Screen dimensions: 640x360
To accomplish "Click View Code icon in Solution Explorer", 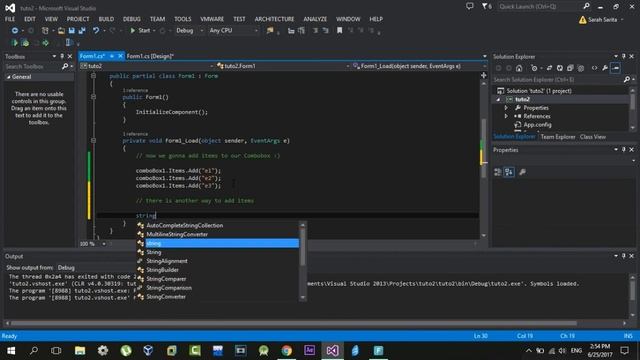I will tap(594, 68).
